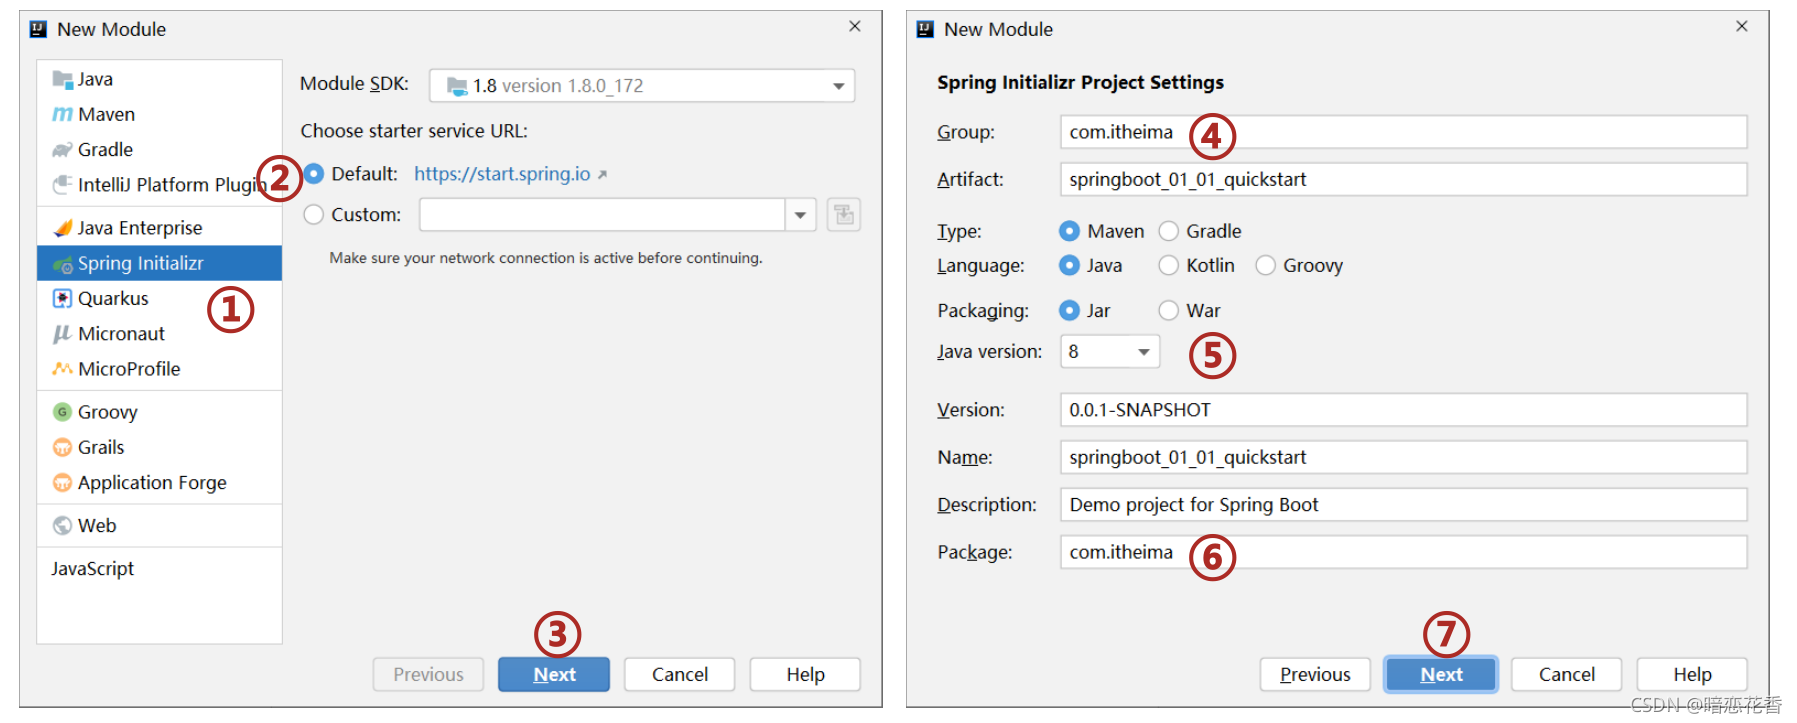This screenshot has width=1797, height=723.
Task: Click the Package input field
Action: [x=1404, y=552]
